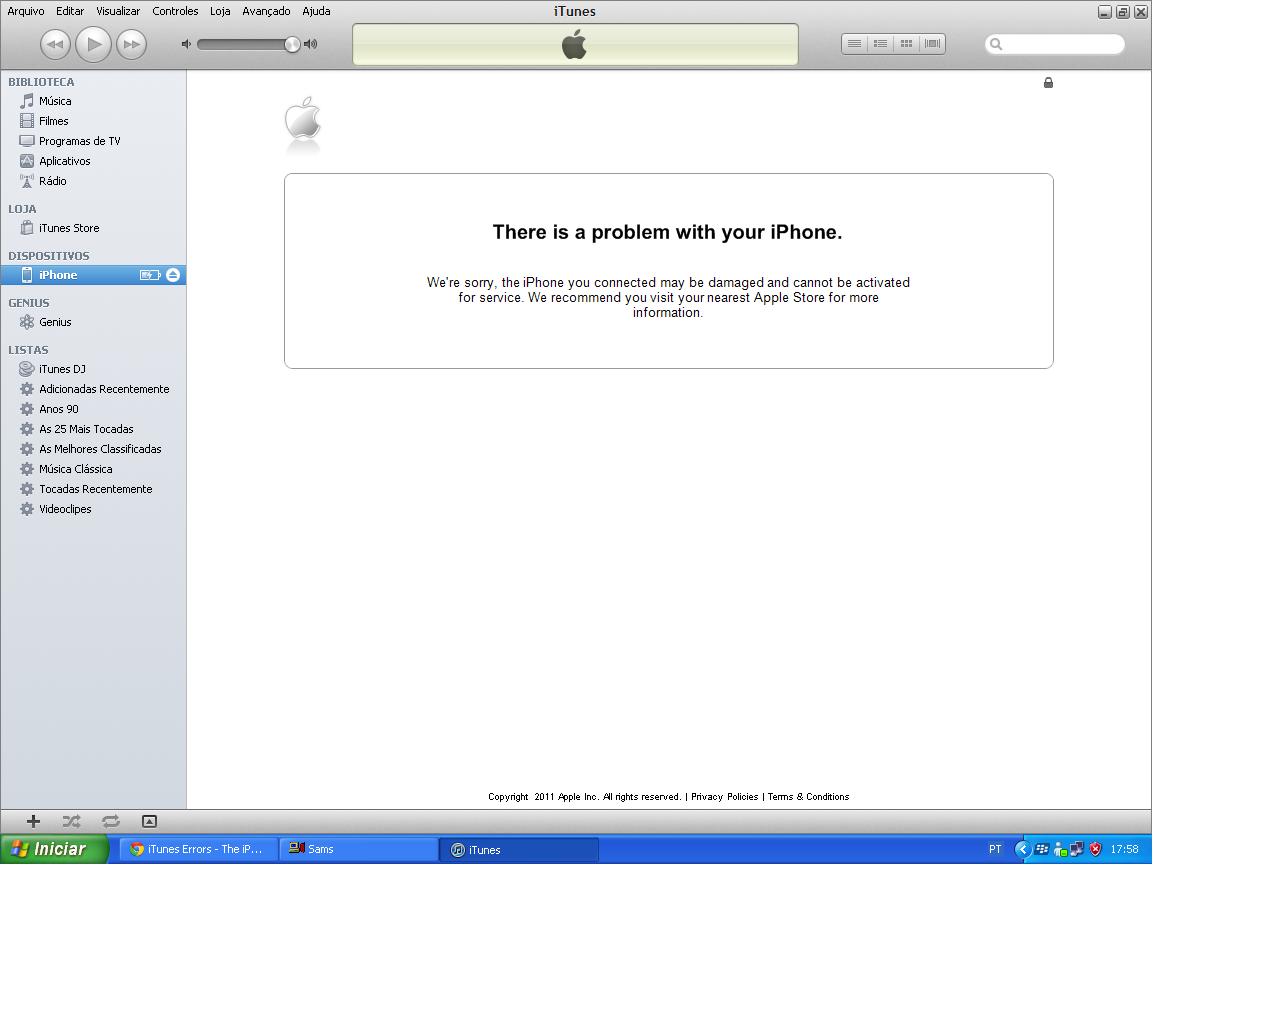The height and width of the screenshot is (1024, 1280).
Task: Switch to Cover Flow view
Action: tap(932, 44)
